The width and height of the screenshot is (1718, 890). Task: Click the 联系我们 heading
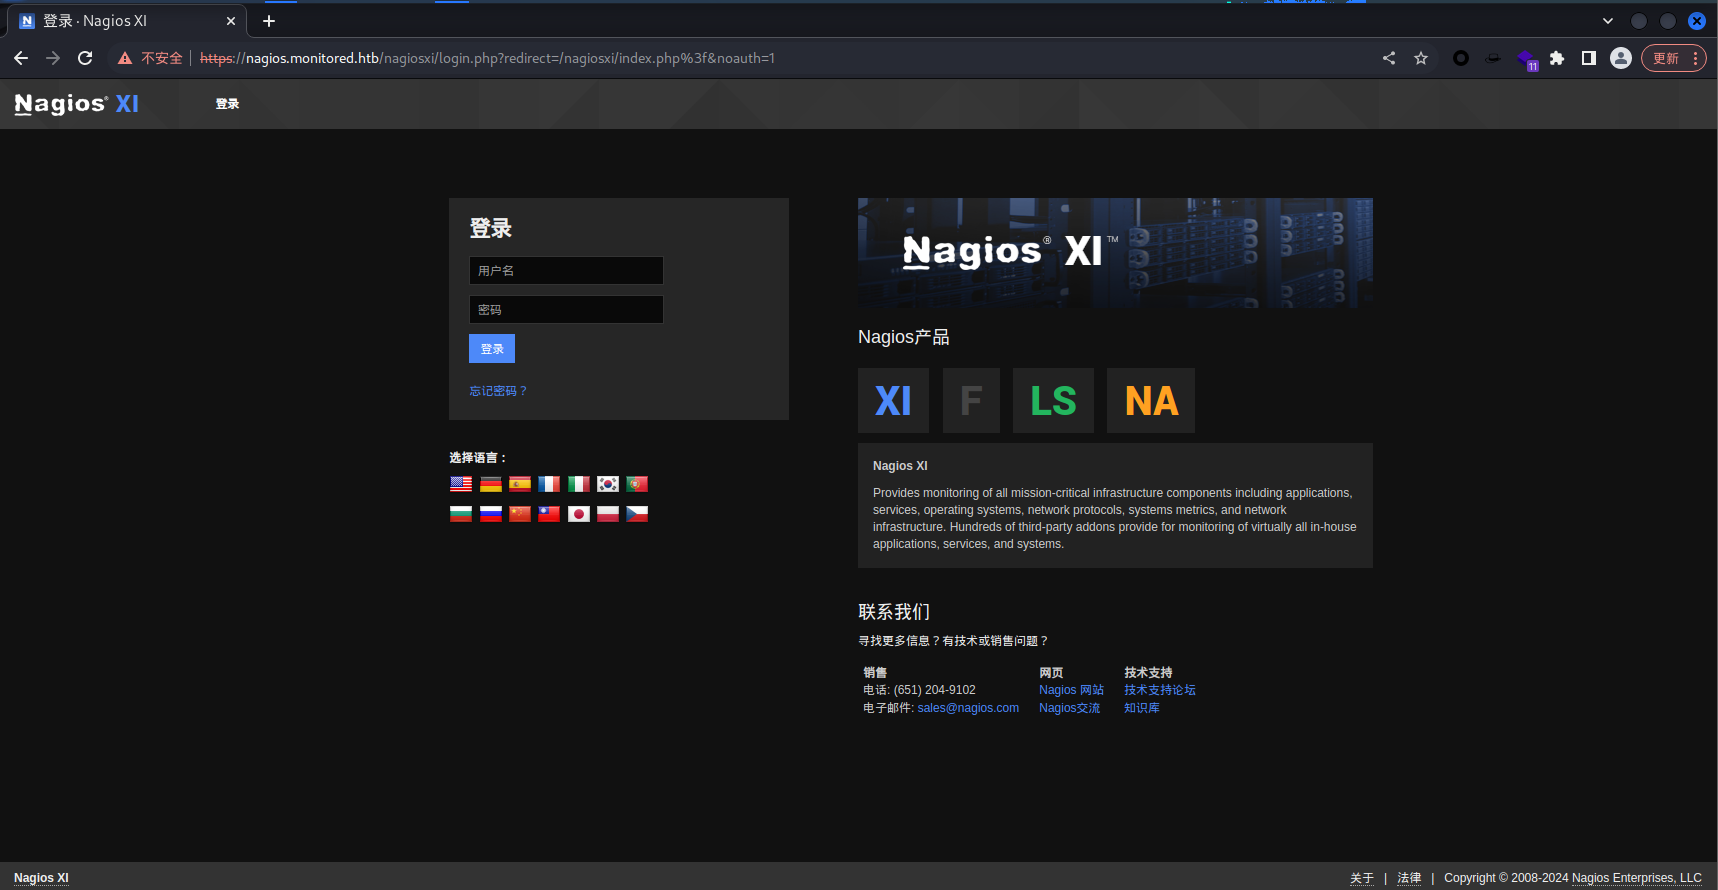click(894, 612)
